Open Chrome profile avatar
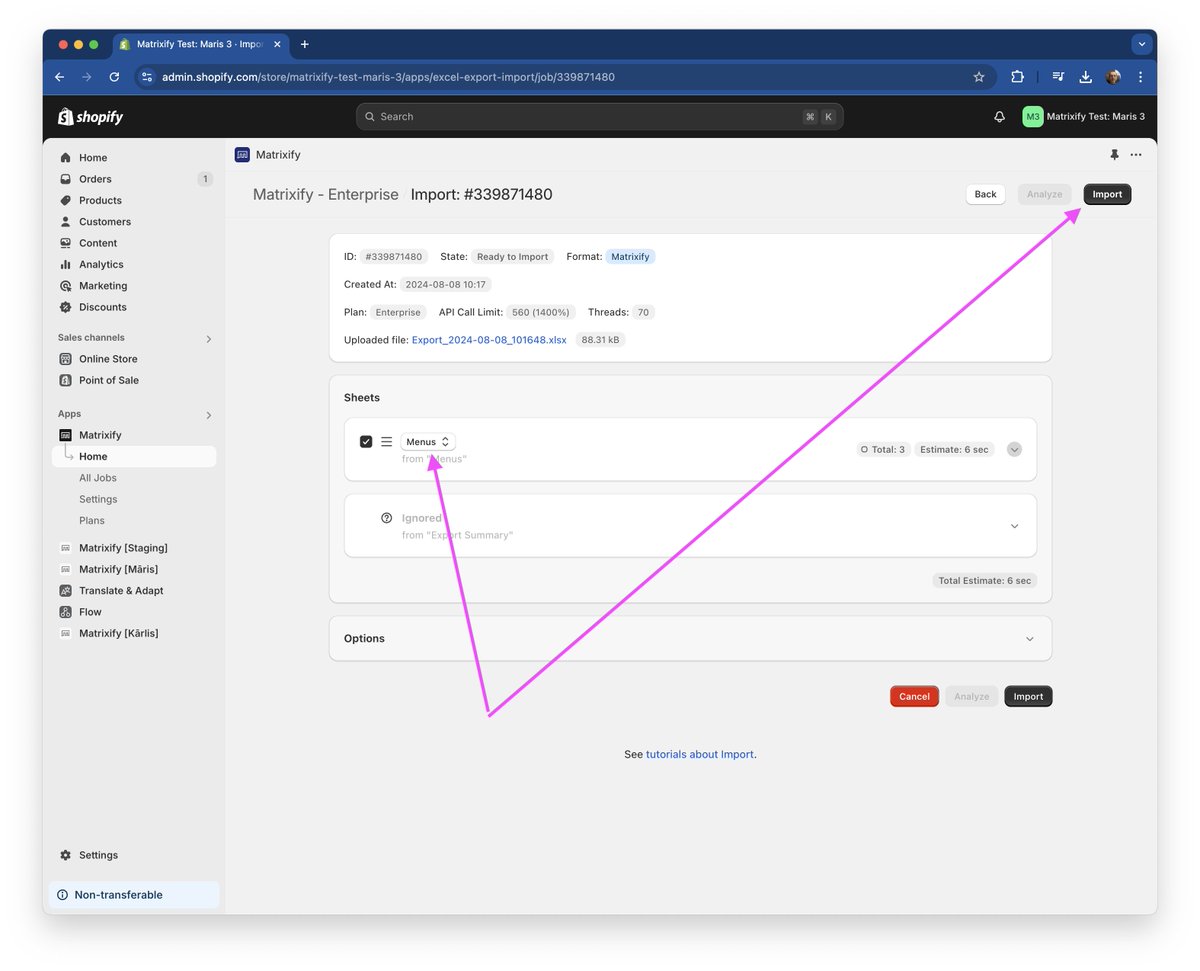 tap(1113, 77)
